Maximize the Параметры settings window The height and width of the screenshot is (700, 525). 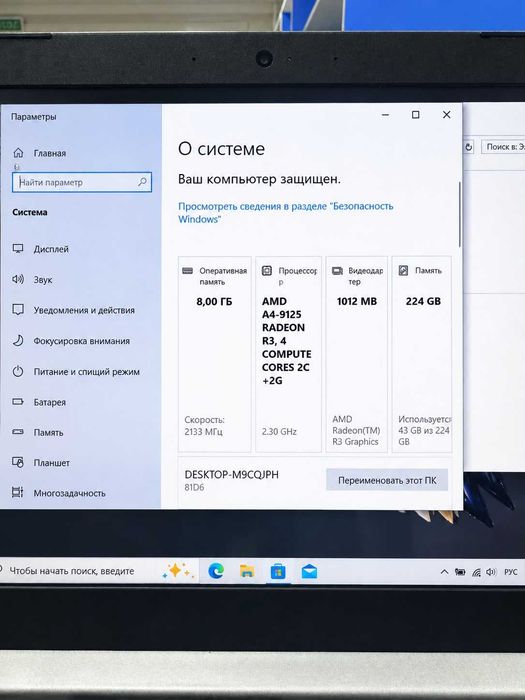(x=416, y=115)
